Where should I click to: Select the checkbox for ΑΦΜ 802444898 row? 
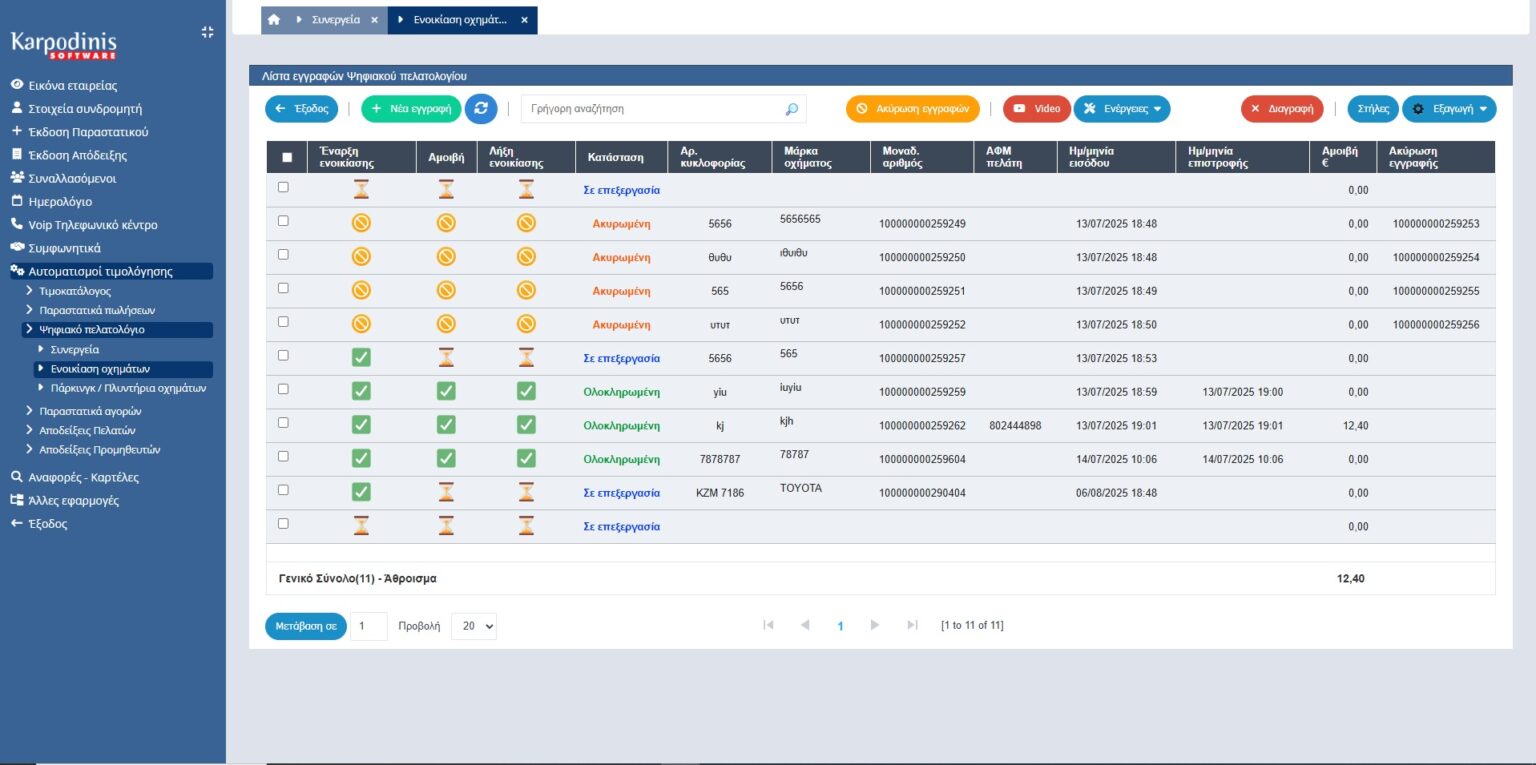(283, 423)
